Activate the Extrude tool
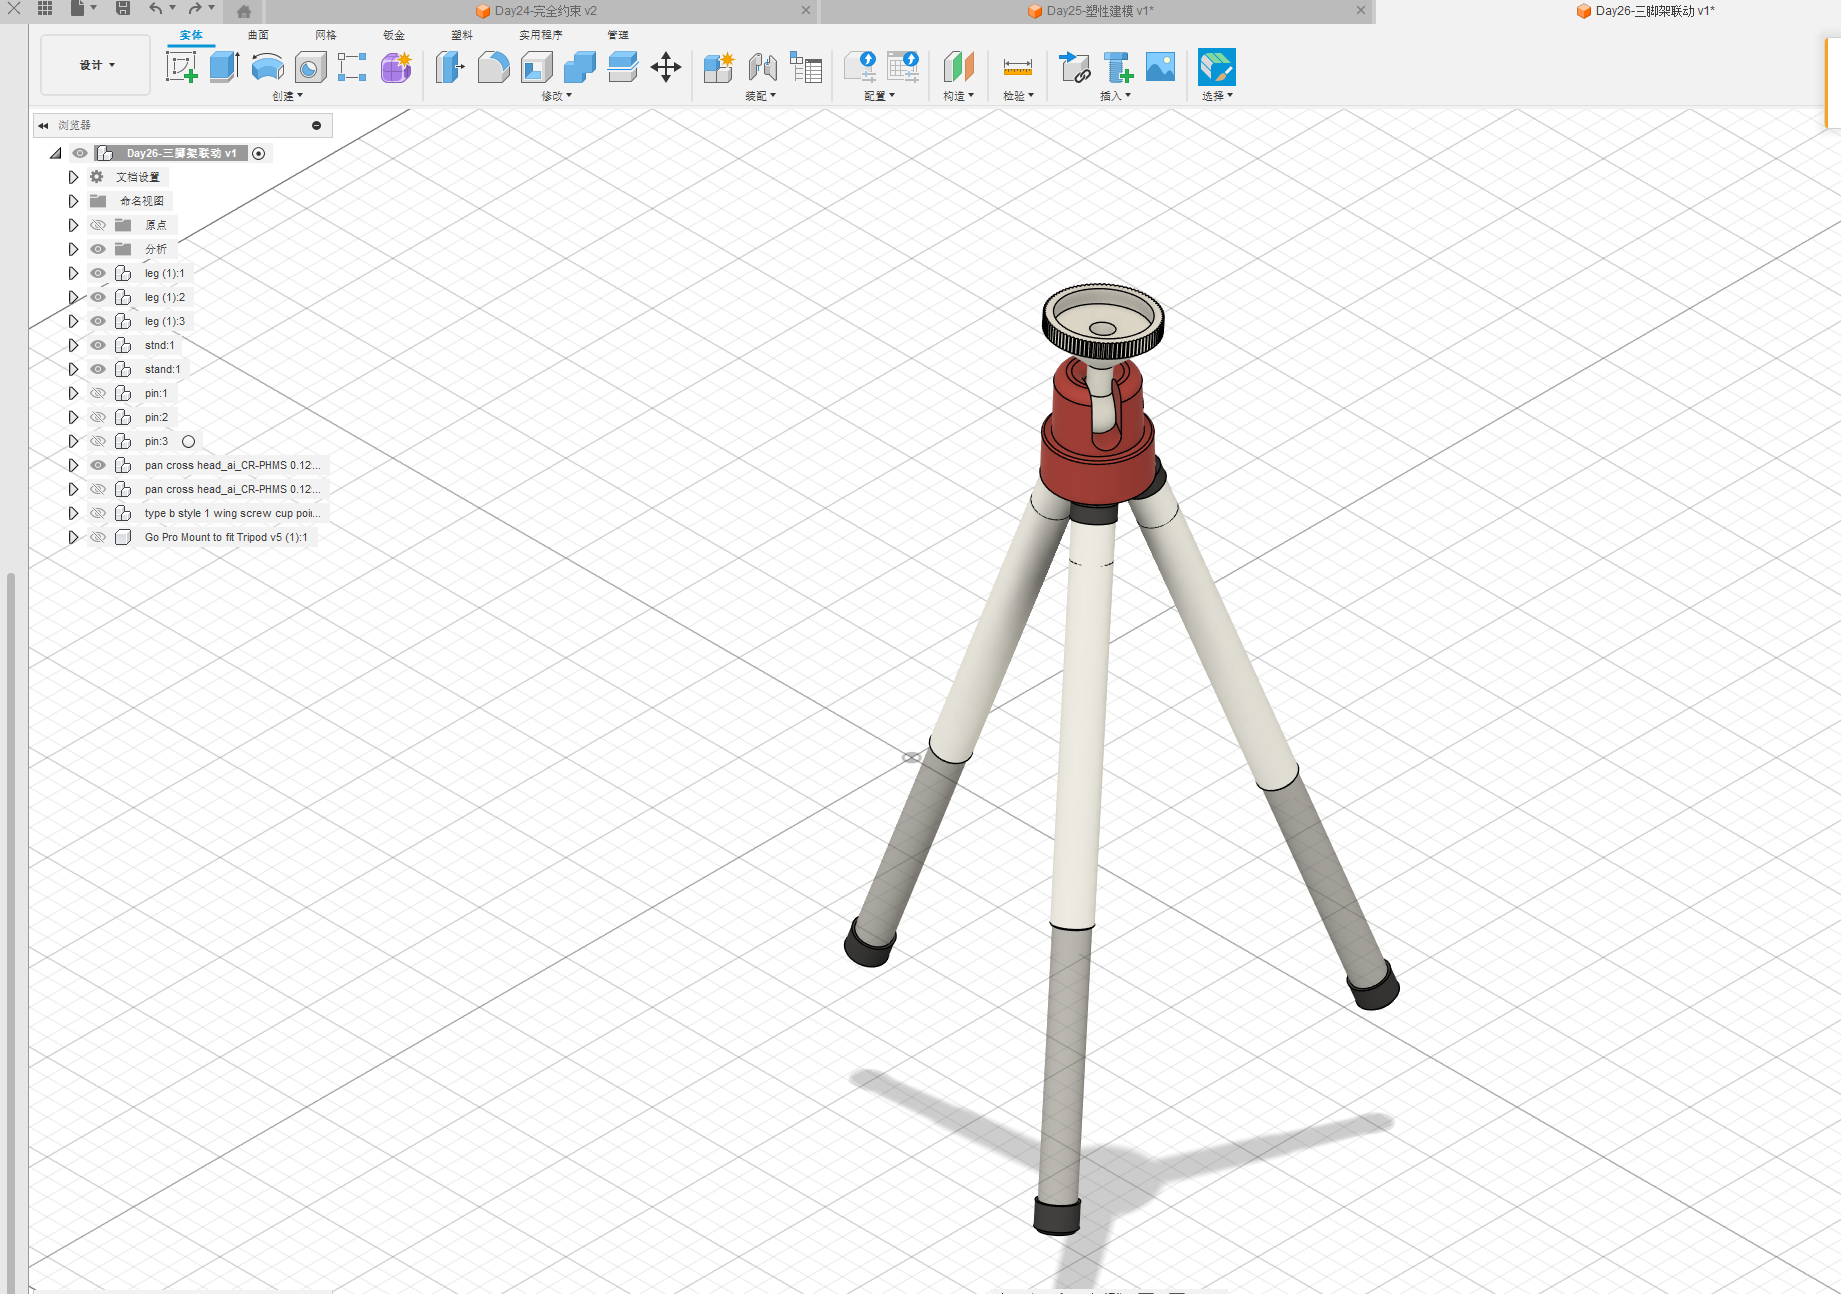The width and height of the screenshot is (1841, 1294). 224,68
